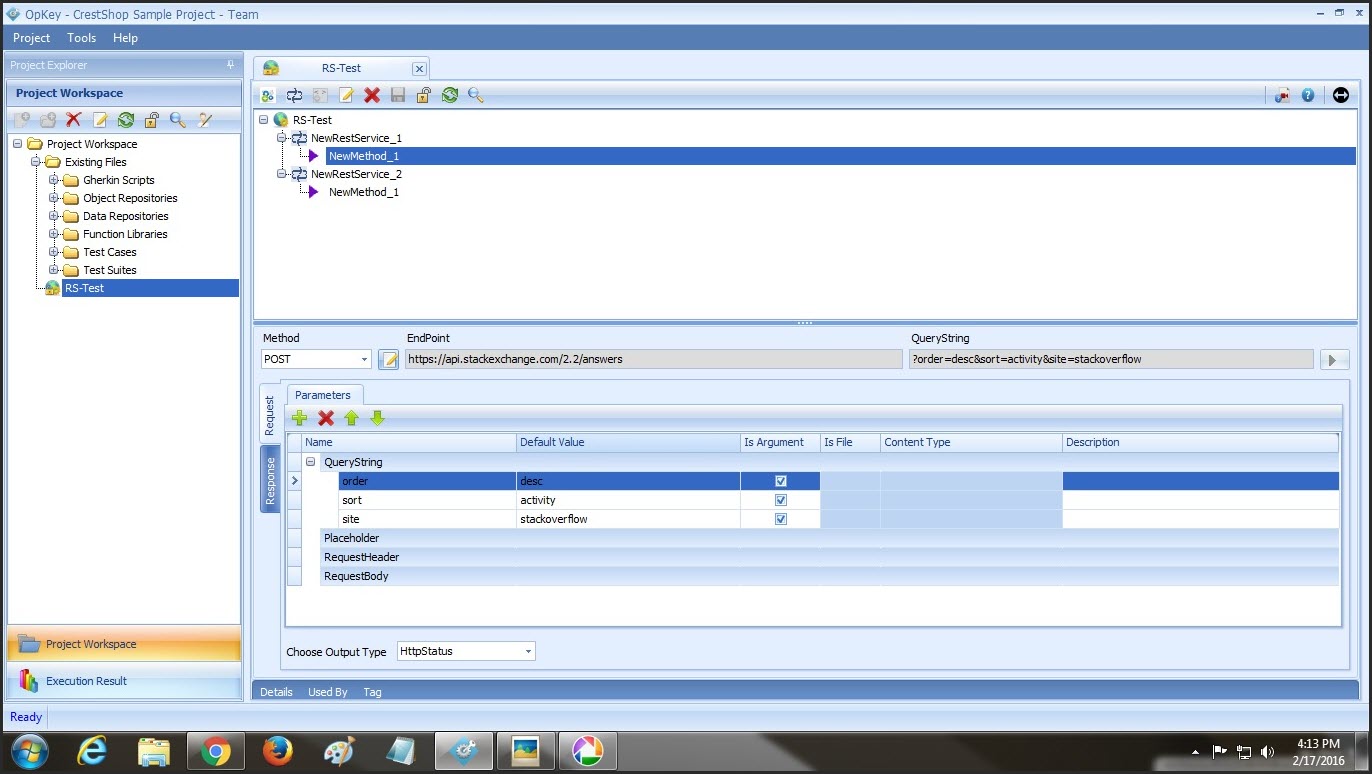This screenshot has width=1372, height=774.
Task: Open the Tag tab
Action: click(x=372, y=692)
